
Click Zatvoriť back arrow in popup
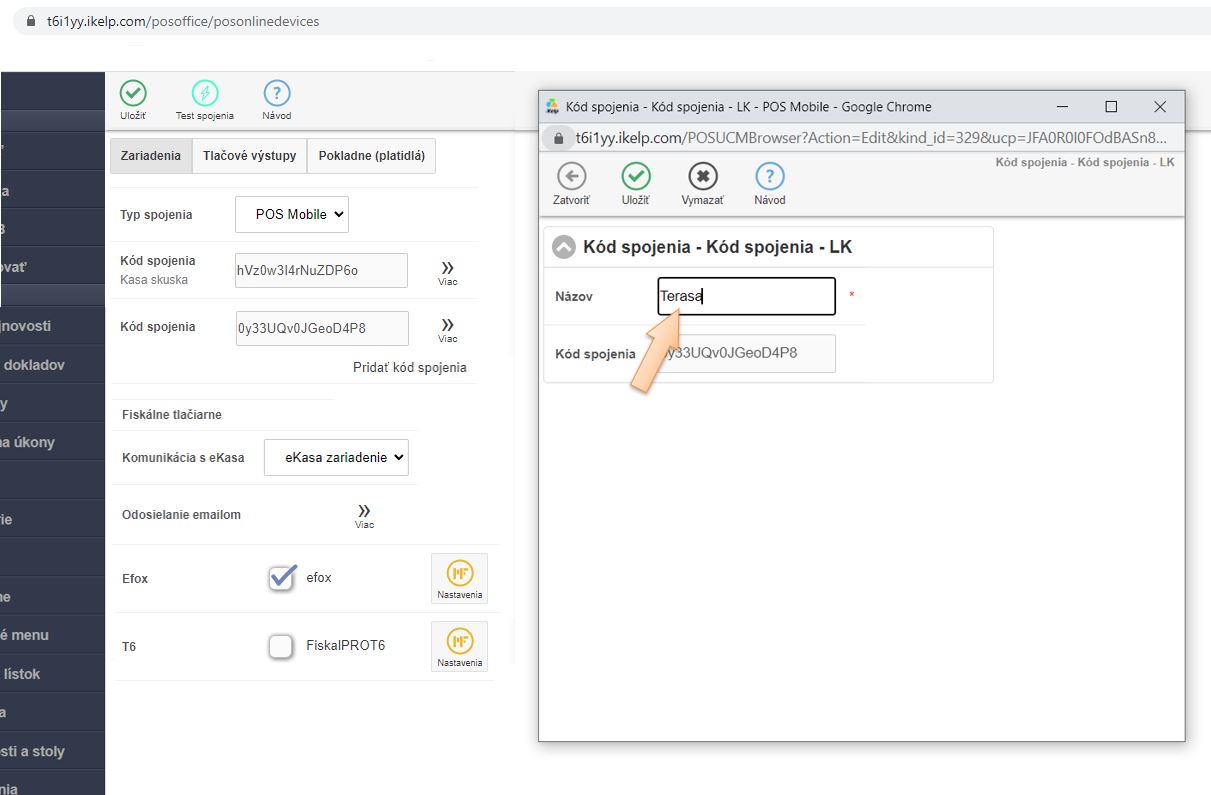click(571, 177)
